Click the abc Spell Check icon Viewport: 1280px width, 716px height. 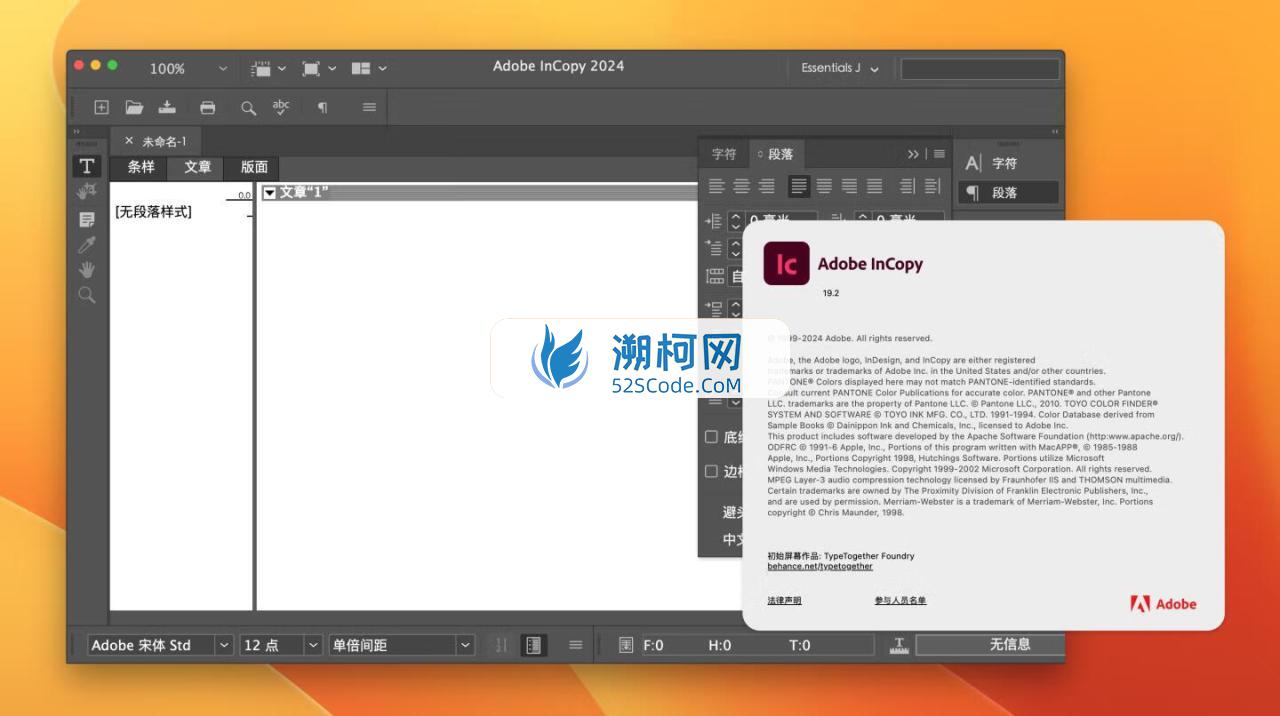[281, 107]
